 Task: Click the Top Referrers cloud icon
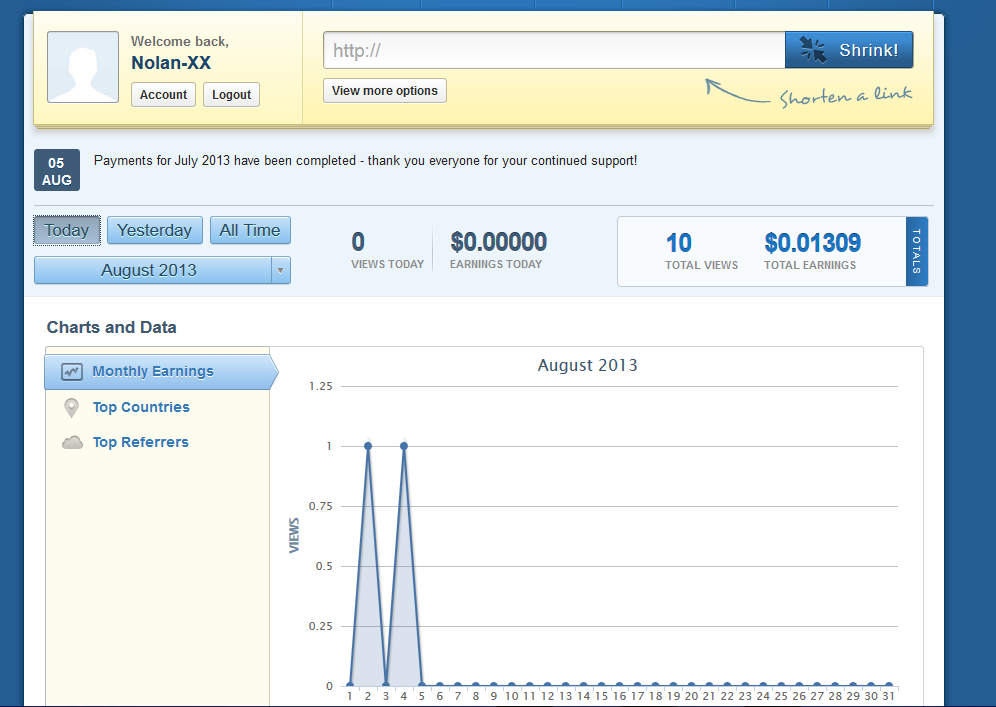(72, 442)
